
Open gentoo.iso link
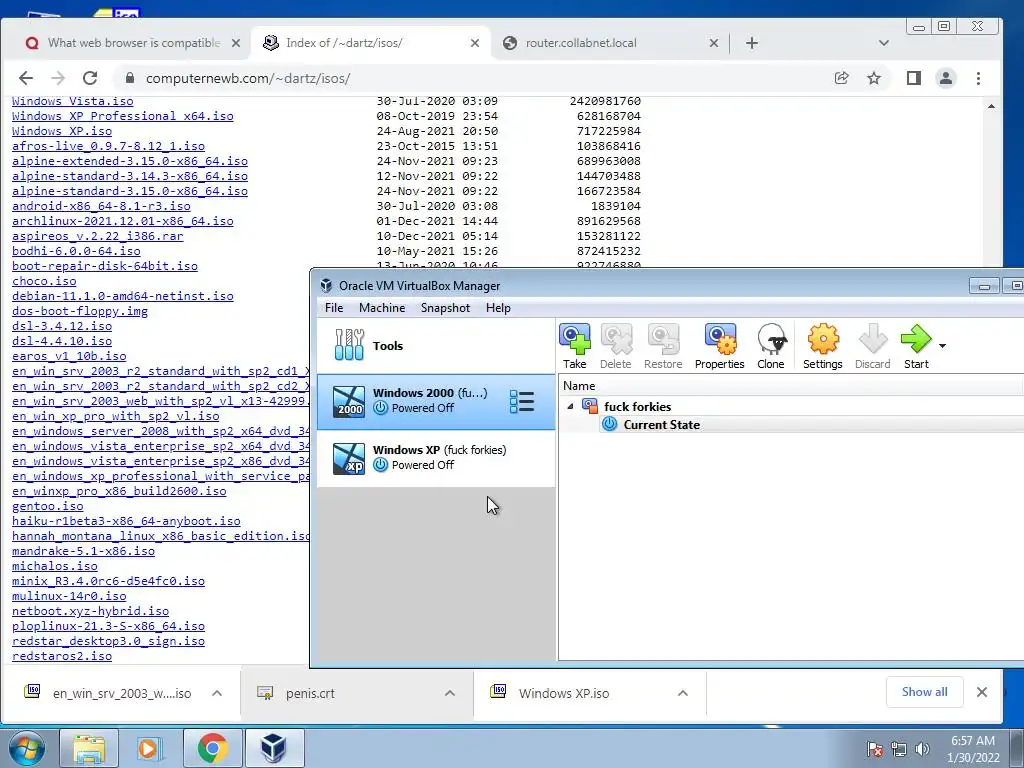pos(48,506)
